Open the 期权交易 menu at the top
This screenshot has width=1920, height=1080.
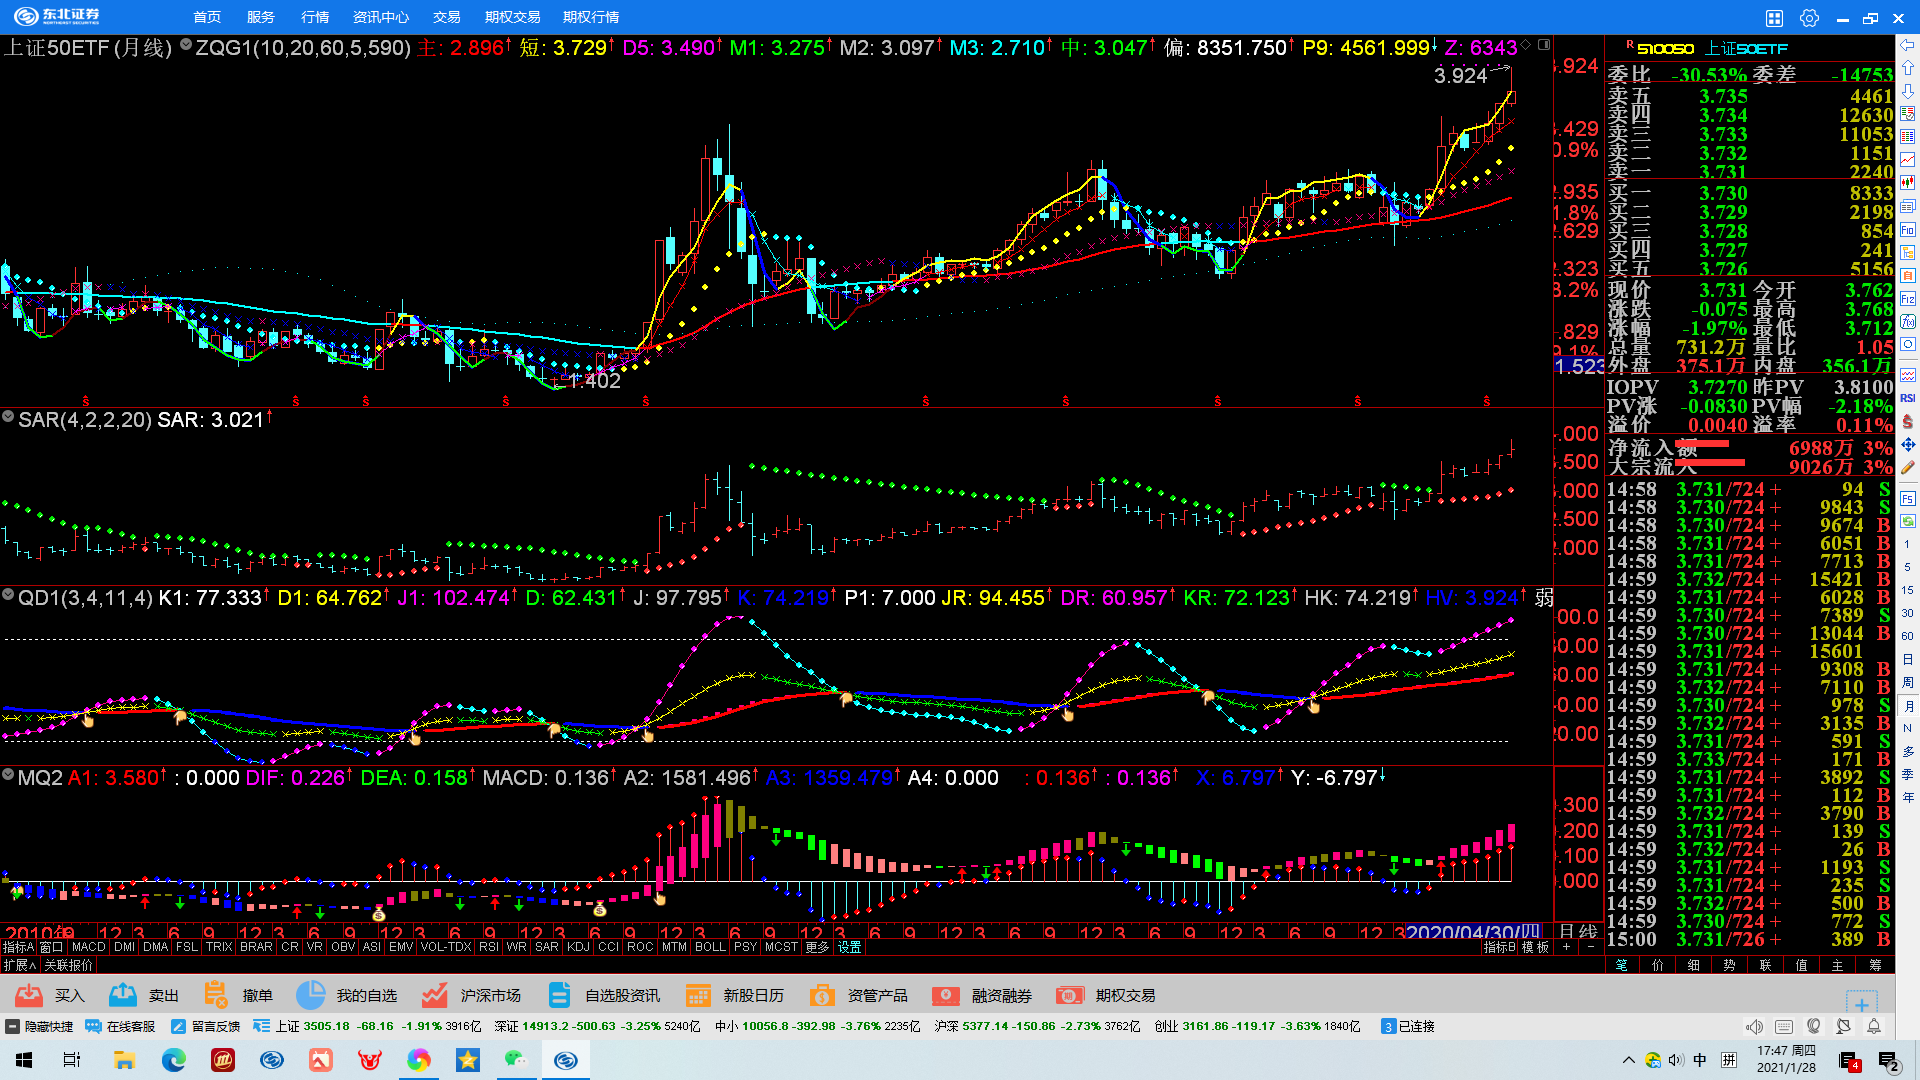(512, 17)
